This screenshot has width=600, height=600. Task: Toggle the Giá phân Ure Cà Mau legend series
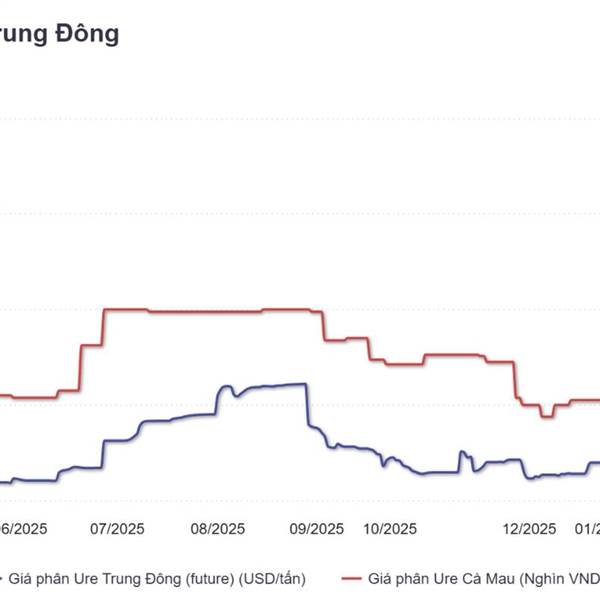[480, 577]
